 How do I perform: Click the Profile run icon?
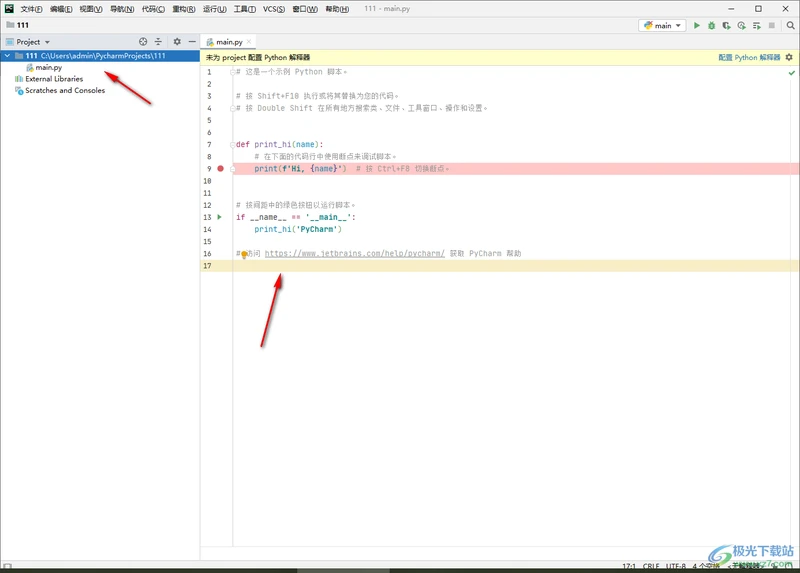[741, 26]
